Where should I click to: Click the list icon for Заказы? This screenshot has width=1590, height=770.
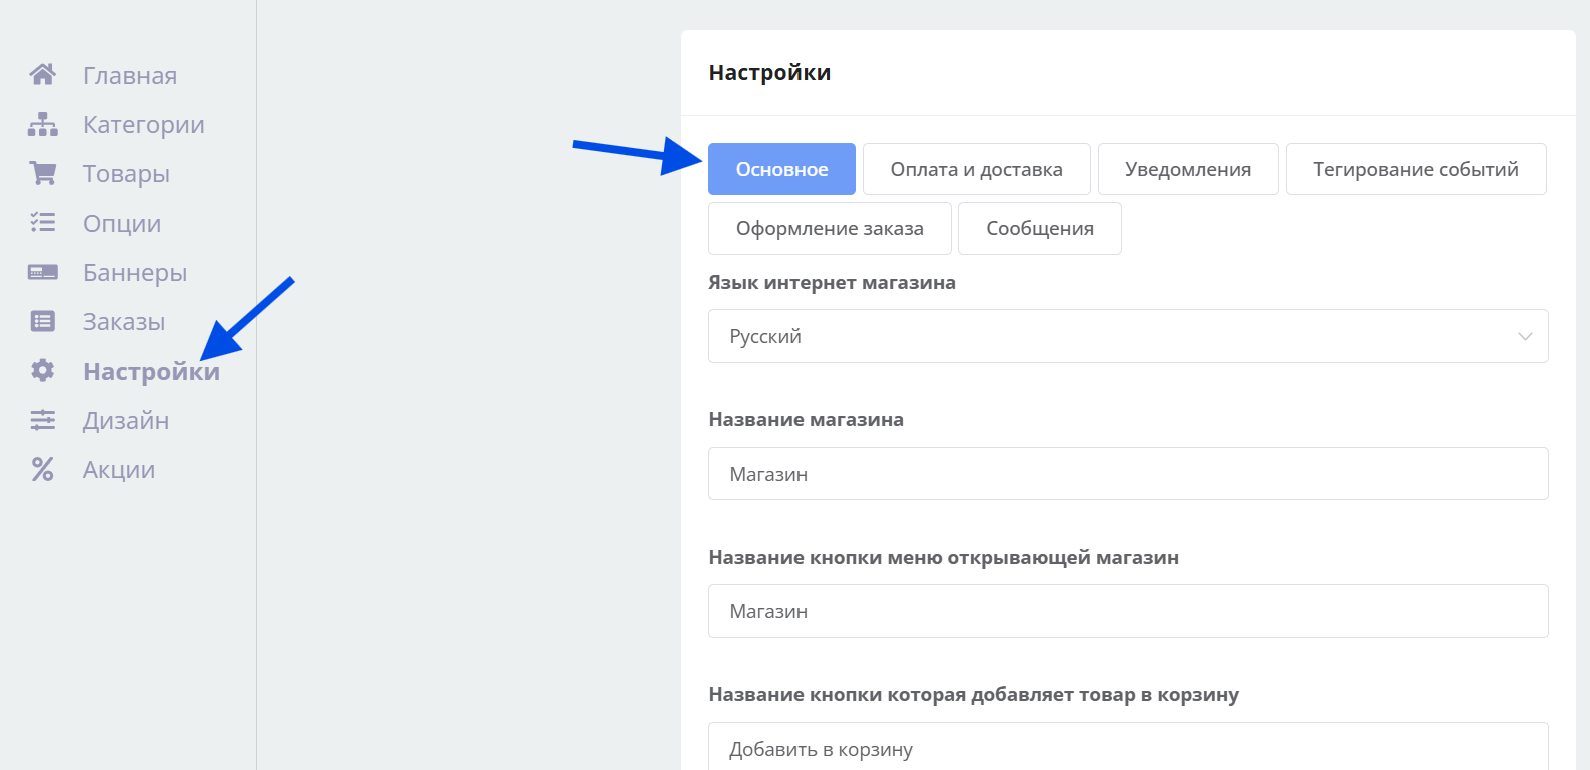coord(42,321)
